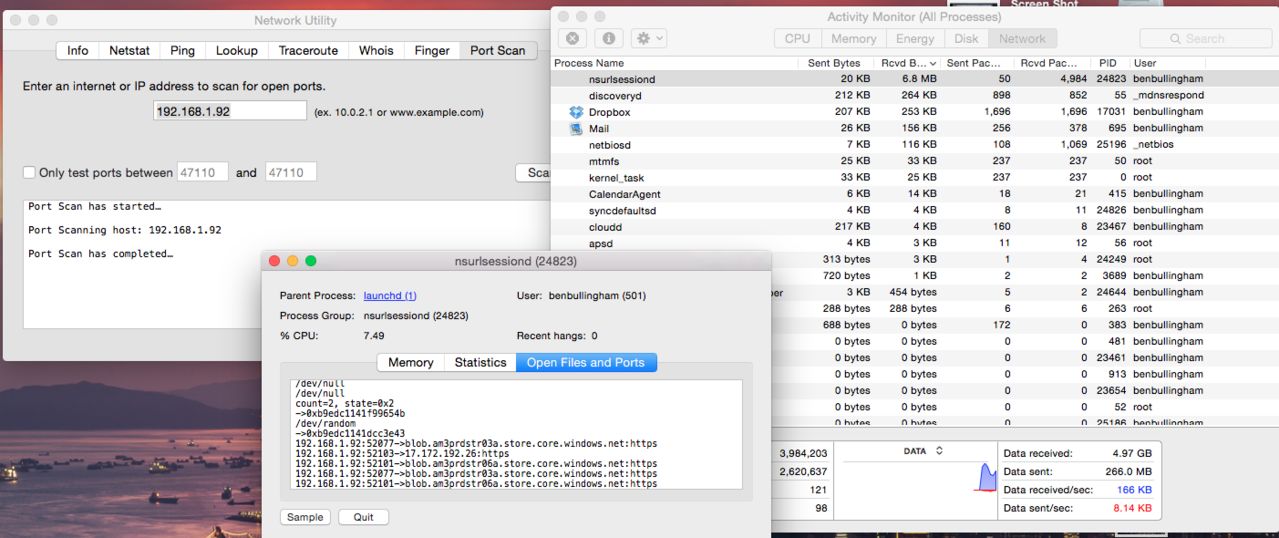This screenshot has height=538, width=1279.
Task: Click the Screen Shot desktop file label
Action: coord(1044,4)
